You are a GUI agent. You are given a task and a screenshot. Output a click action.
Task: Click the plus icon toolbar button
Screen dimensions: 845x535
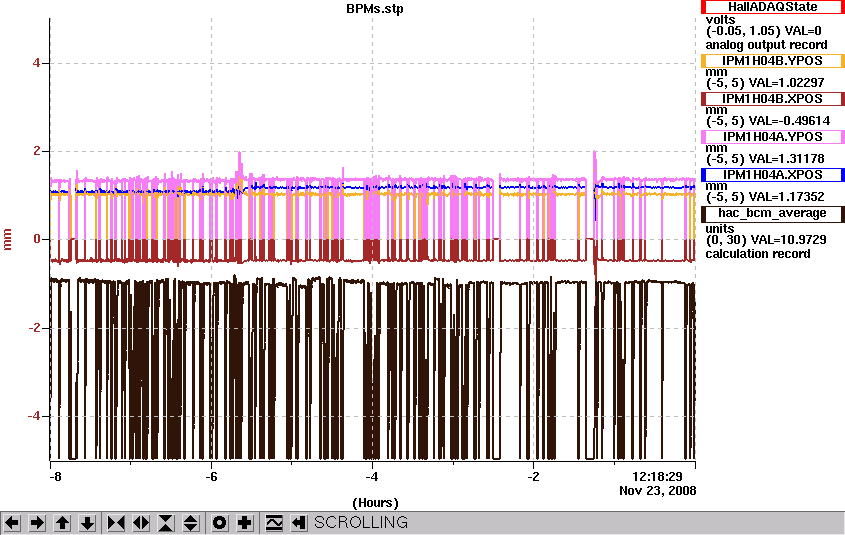point(245,523)
